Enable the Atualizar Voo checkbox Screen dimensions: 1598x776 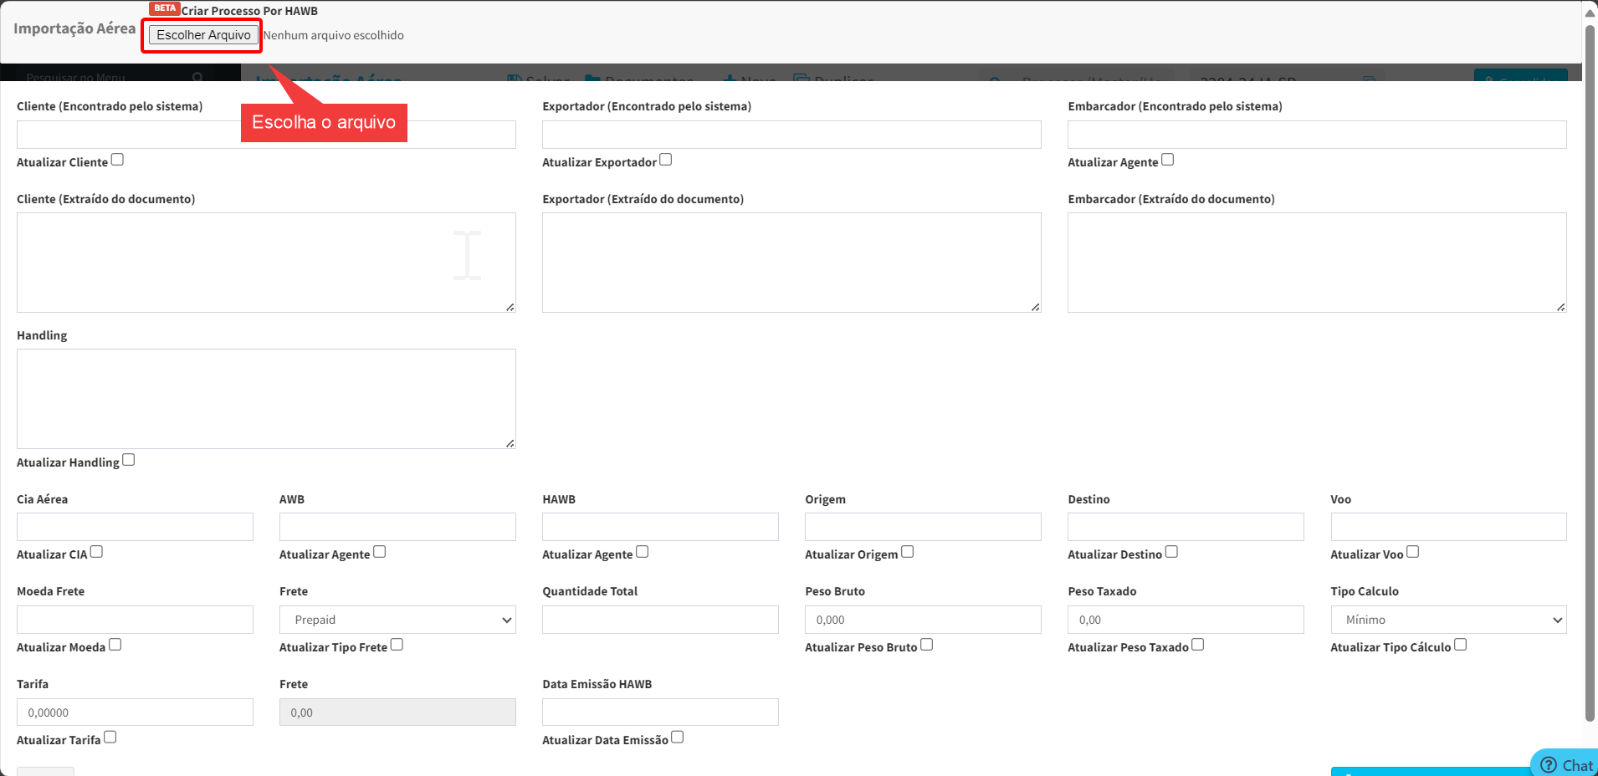coord(1412,552)
